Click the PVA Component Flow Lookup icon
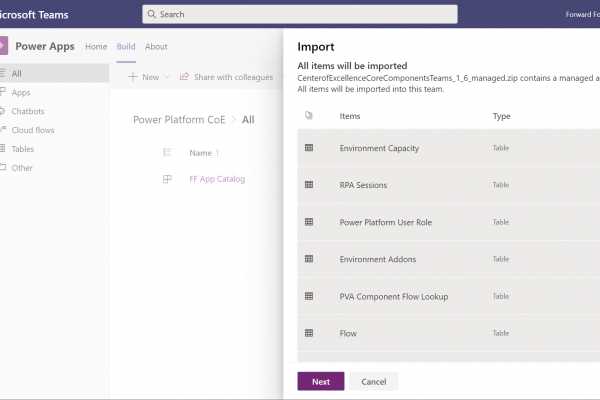 309,296
